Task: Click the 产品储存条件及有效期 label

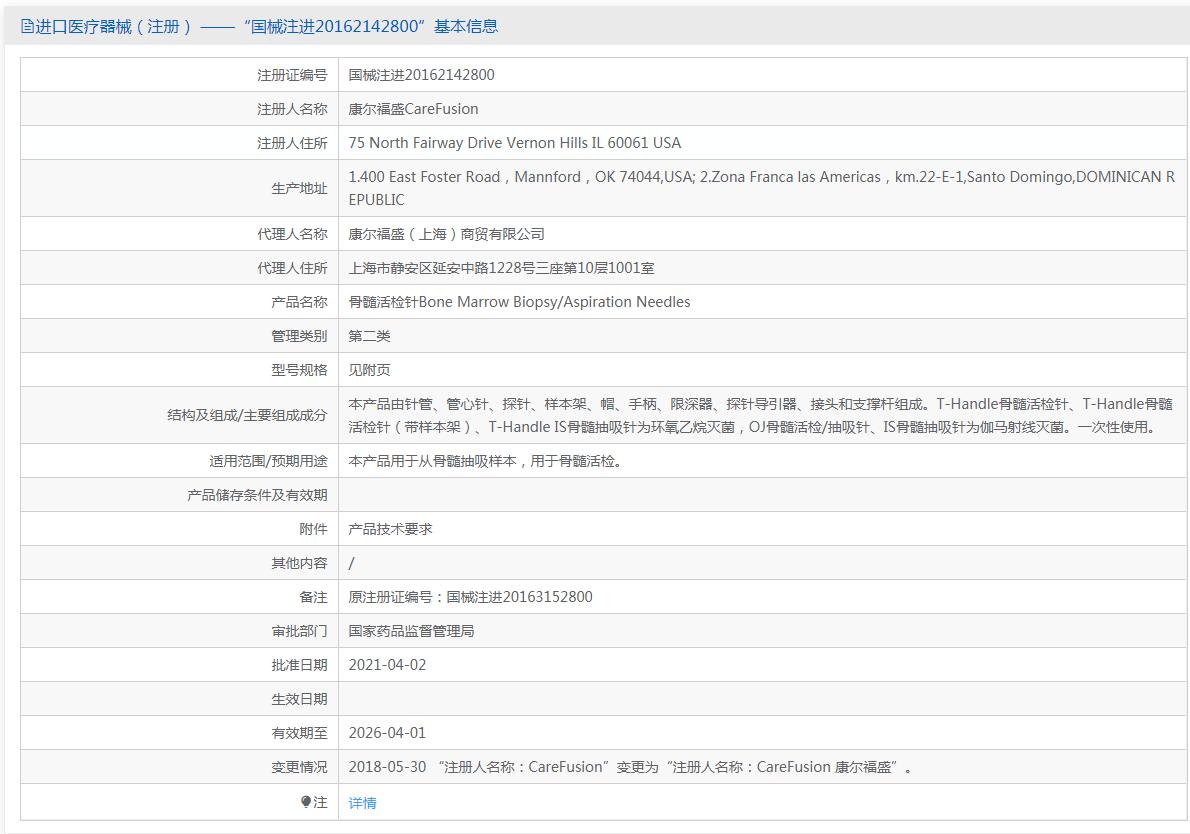Action: tap(257, 495)
